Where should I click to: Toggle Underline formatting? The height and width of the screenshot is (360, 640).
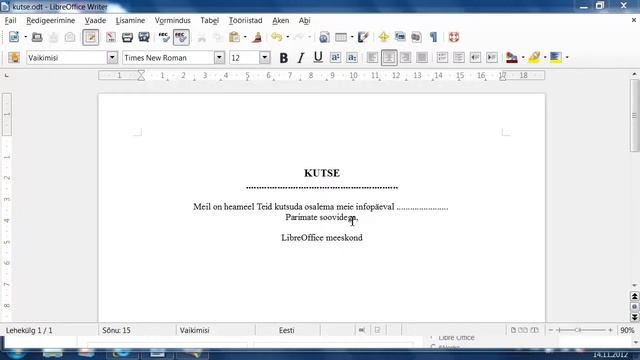(318, 58)
